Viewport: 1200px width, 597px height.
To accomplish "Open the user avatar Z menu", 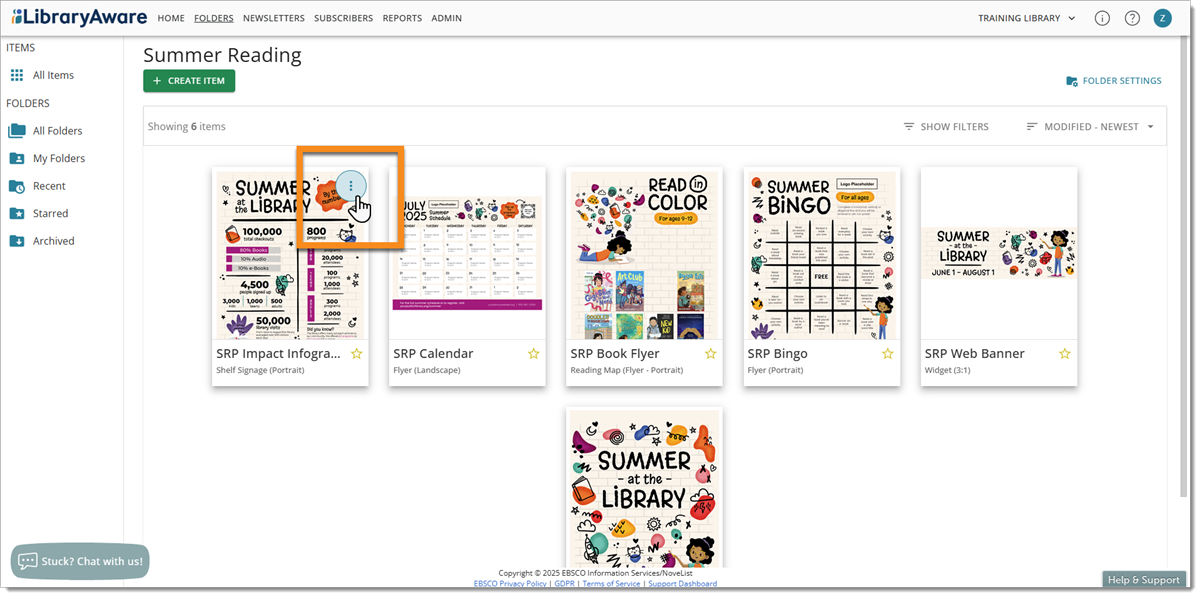I will (x=1162, y=18).
